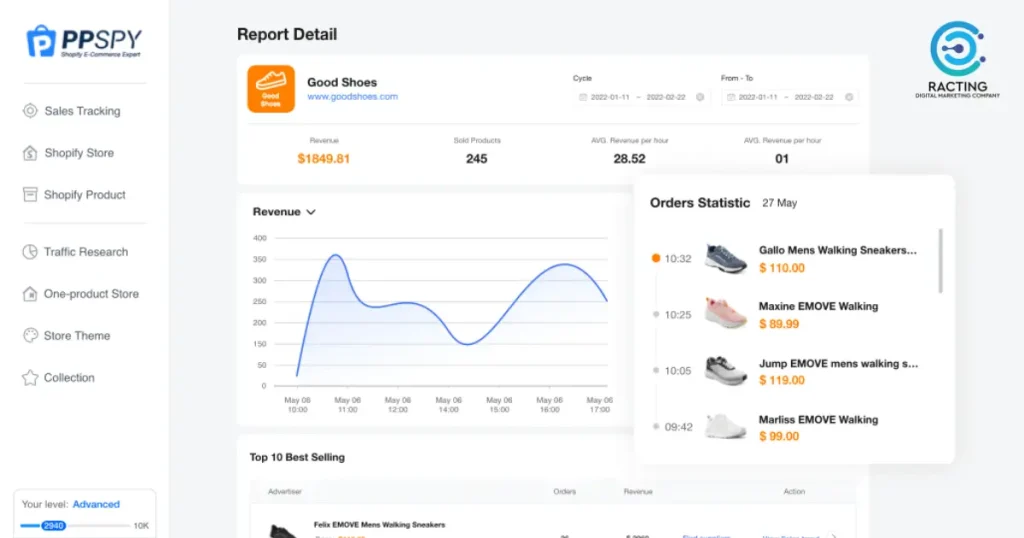
Task: Click the From - To calendar icon
Action: pyautogui.click(x=731, y=97)
